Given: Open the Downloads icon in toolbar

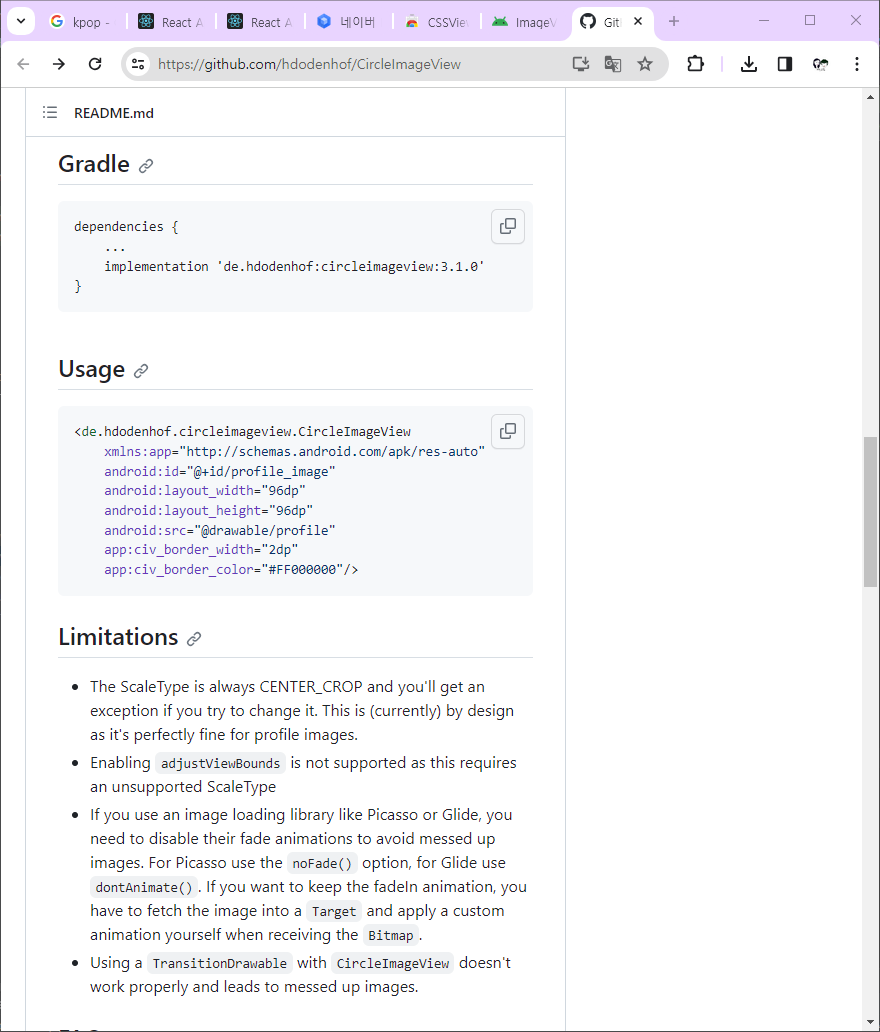Looking at the screenshot, I should pyautogui.click(x=749, y=63).
